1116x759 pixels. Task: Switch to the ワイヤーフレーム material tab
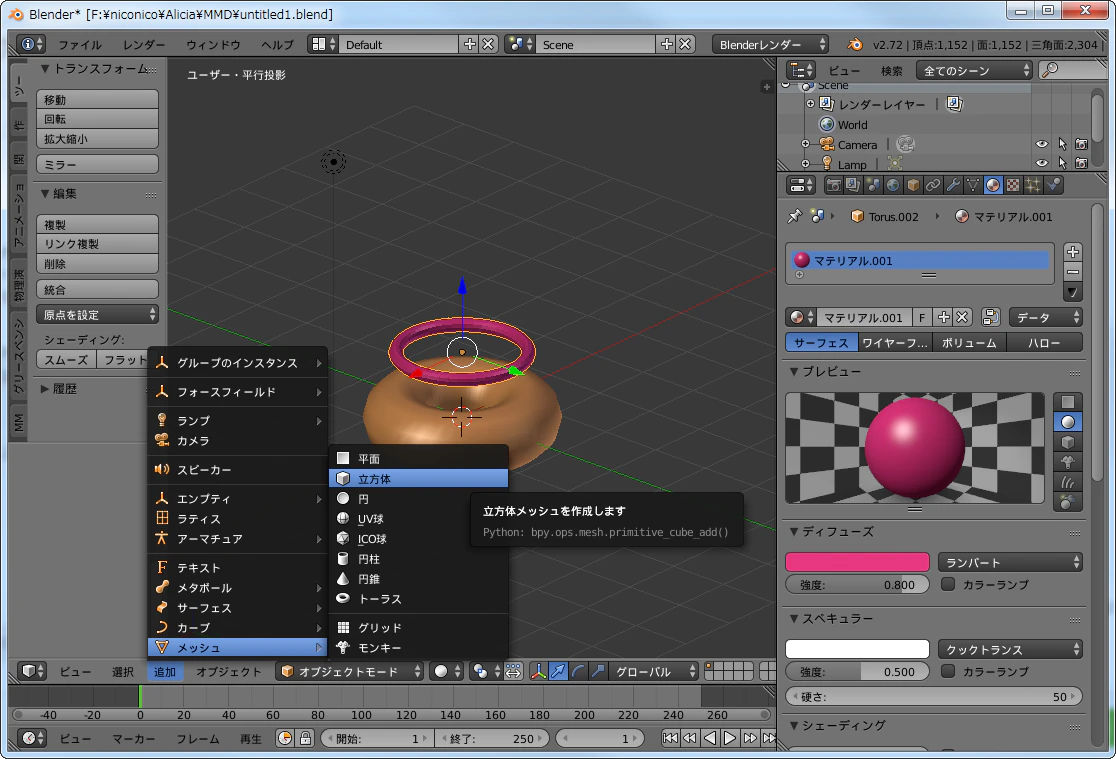[895, 342]
